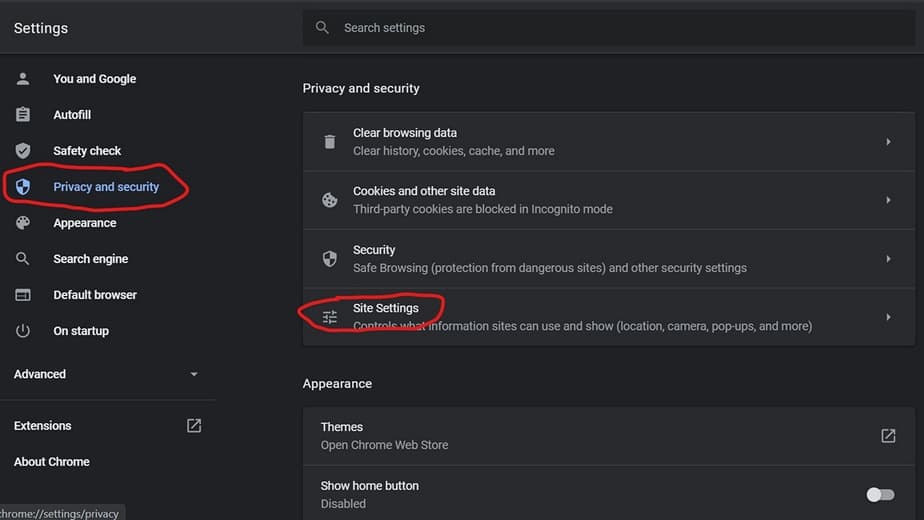Open Clear browsing data row arrow
The height and width of the screenshot is (520, 924).
pos(888,142)
